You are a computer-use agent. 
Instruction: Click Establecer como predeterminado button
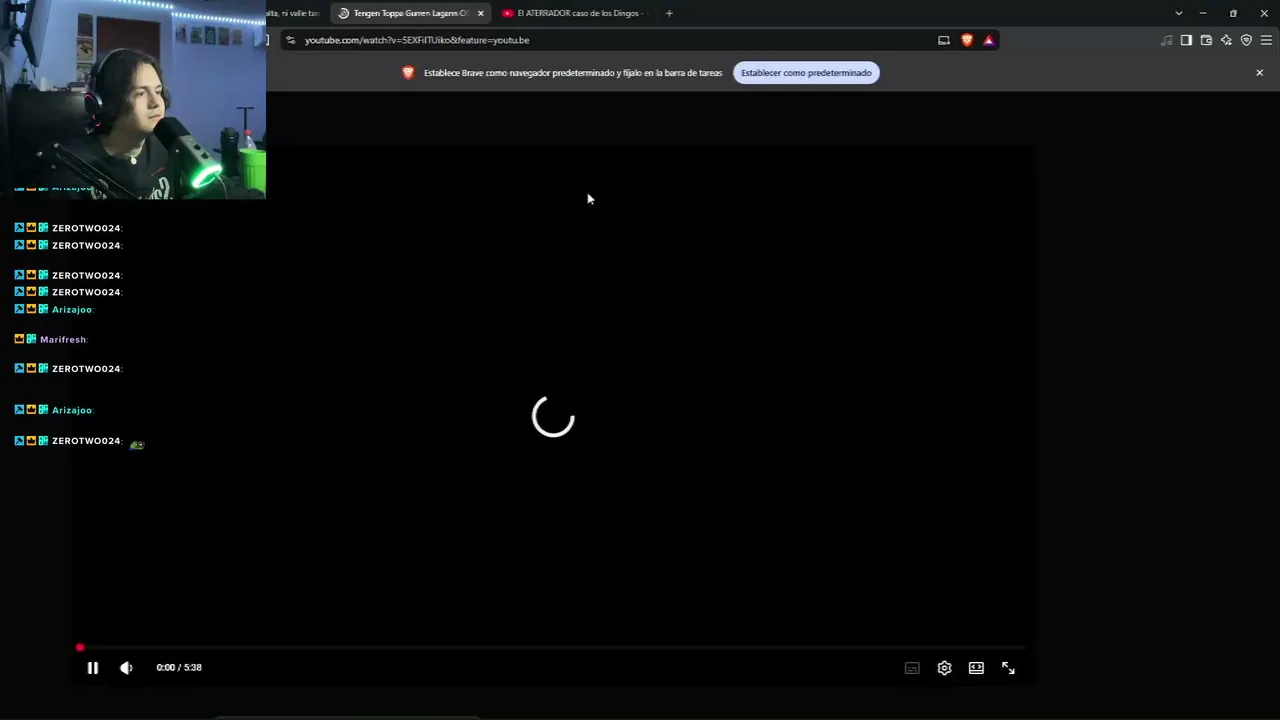[x=806, y=72]
